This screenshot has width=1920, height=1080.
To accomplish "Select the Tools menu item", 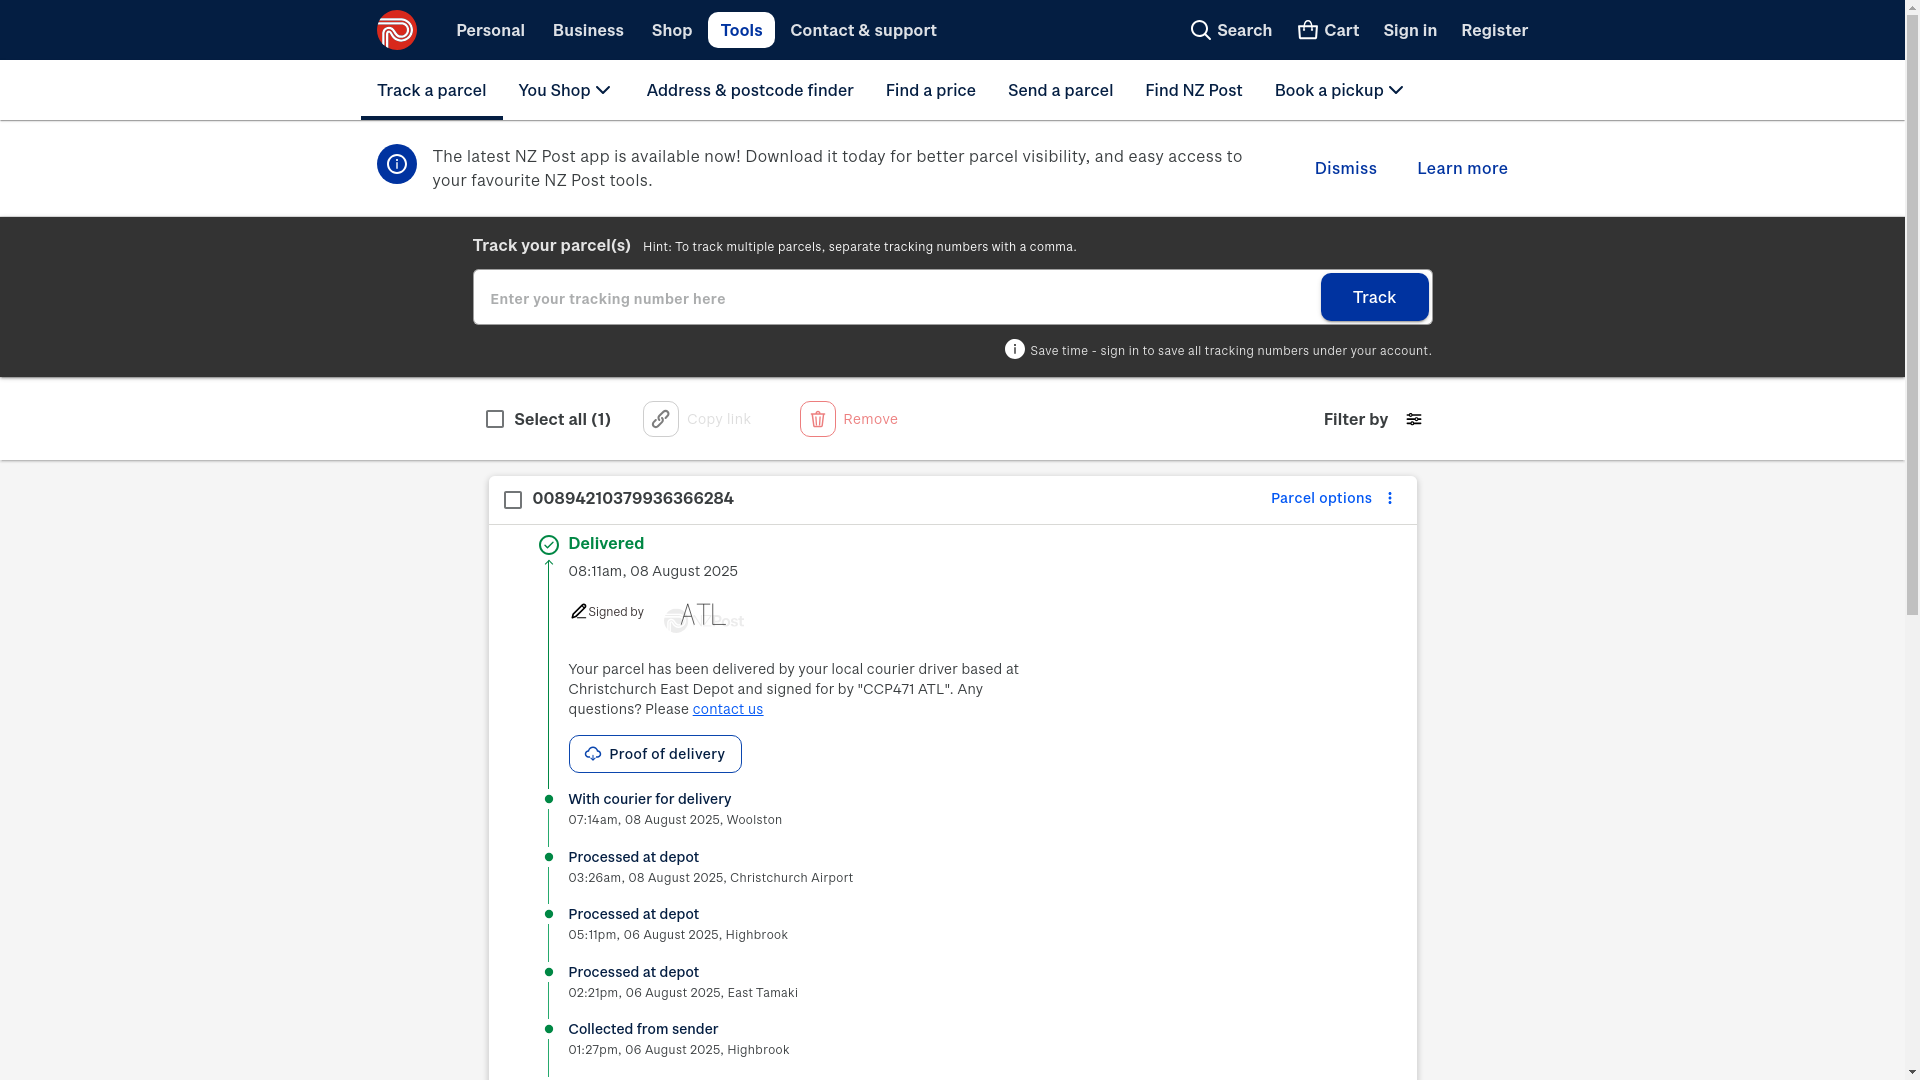I will pos(741,30).
